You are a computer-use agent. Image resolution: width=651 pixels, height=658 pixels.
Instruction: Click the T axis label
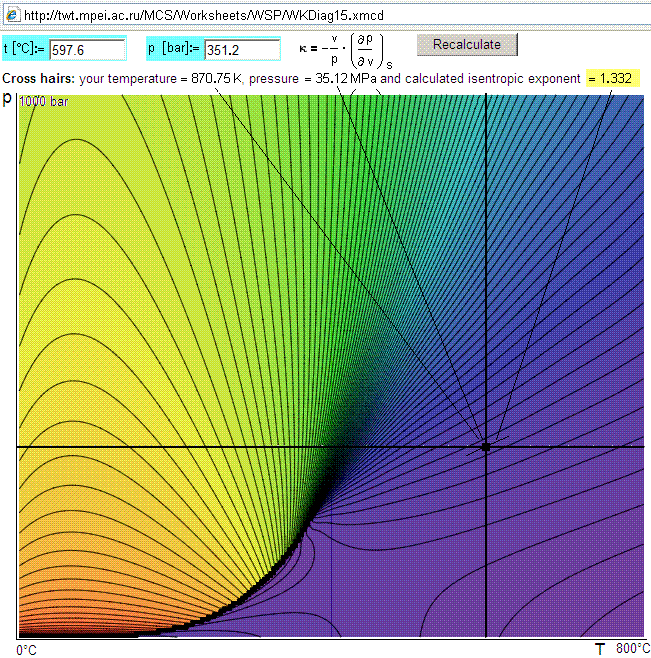(600, 648)
